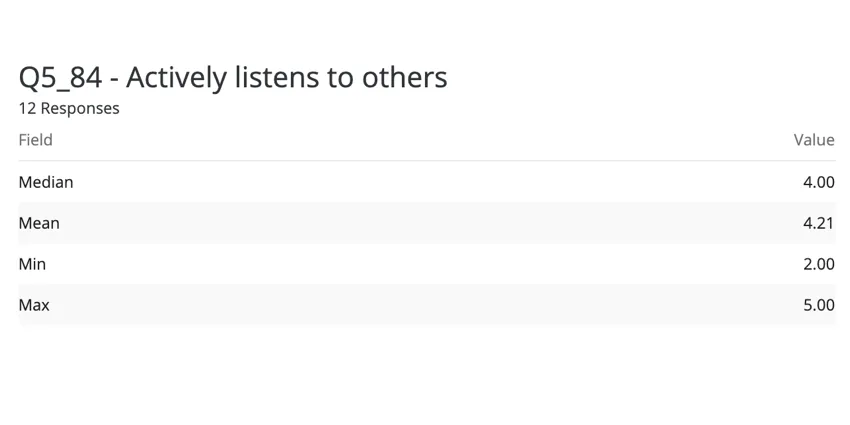Click the Min row label
The height and width of the screenshot is (425, 850).
pyautogui.click(x=32, y=264)
